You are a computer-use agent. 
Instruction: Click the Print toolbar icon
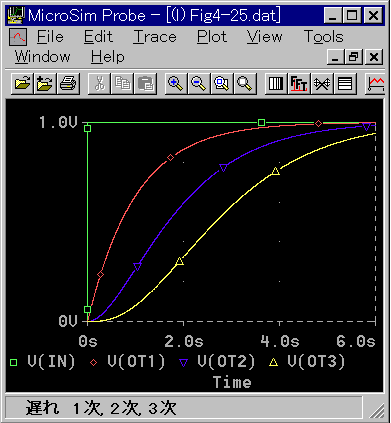click(x=68, y=83)
